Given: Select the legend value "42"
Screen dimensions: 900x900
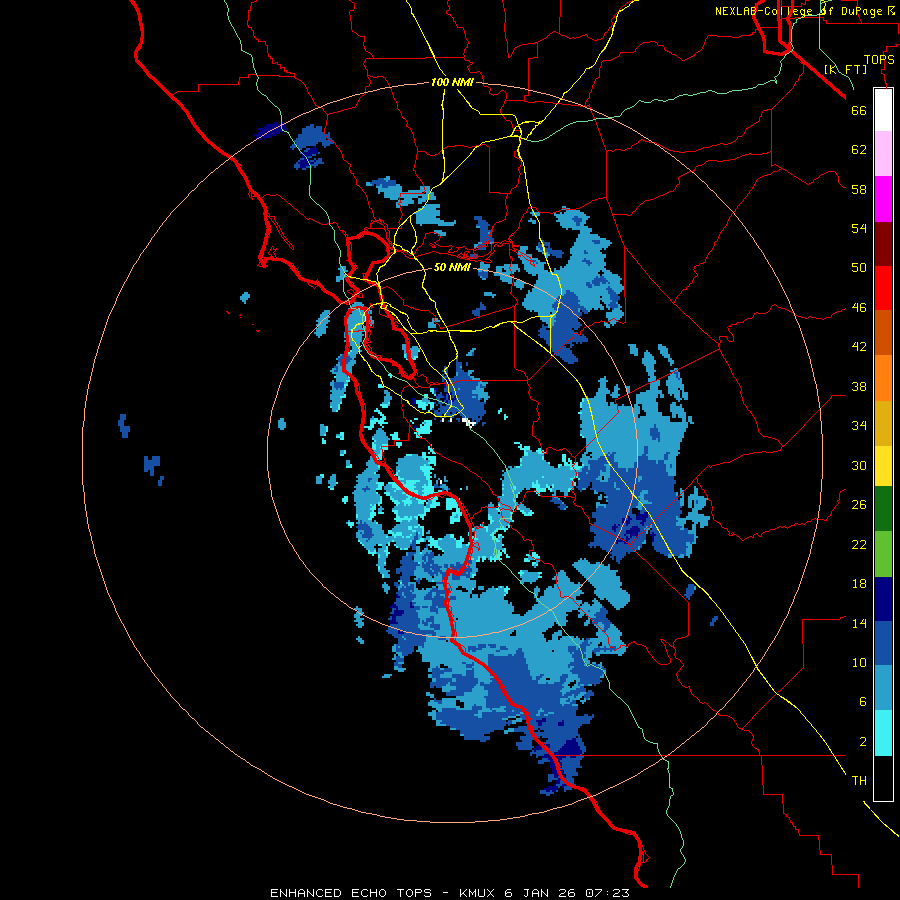Looking at the screenshot, I should coord(859,347).
